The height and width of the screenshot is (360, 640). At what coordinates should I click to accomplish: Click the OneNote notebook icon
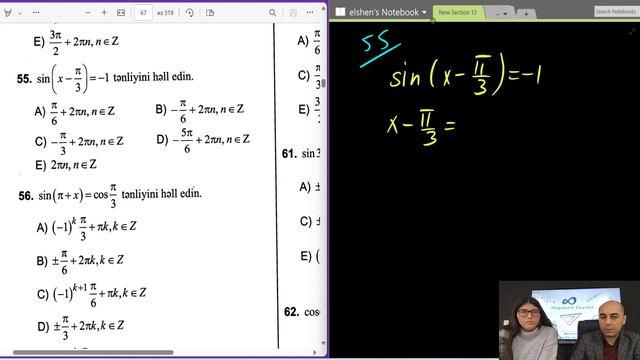pyautogui.click(x=340, y=12)
